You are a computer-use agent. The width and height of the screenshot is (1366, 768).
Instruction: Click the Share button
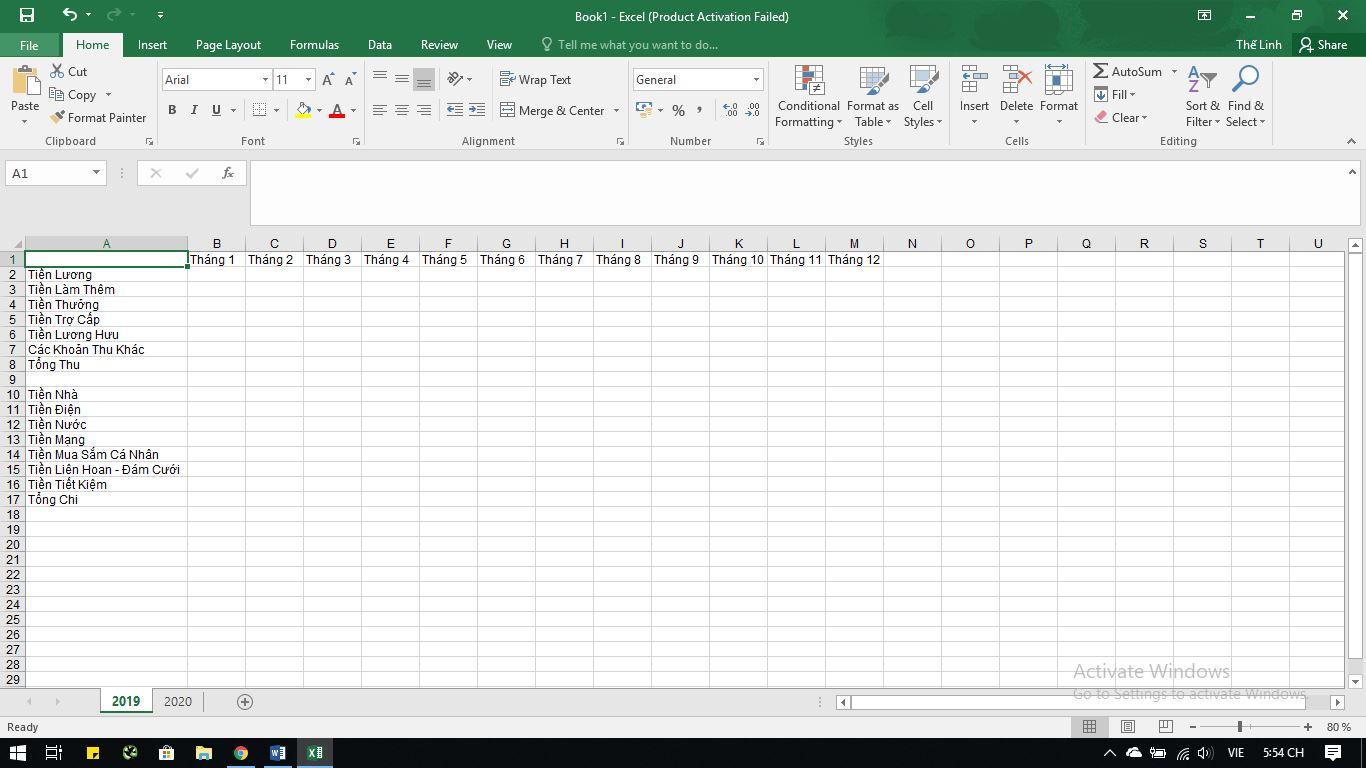1323,45
